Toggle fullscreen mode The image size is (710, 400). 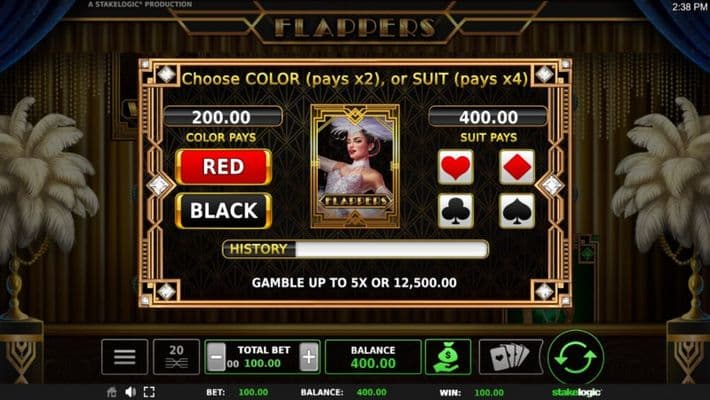(x=149, y=392)
